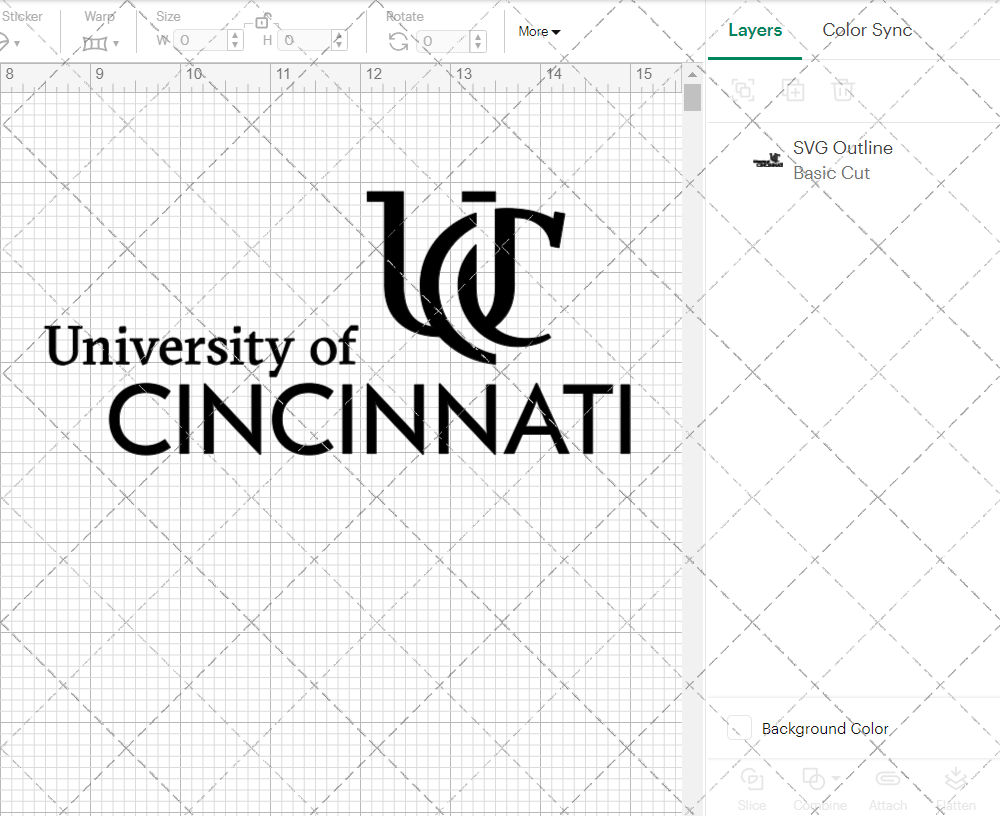
Task: Switch to the Color Sync tab
Action: [867, 30]
